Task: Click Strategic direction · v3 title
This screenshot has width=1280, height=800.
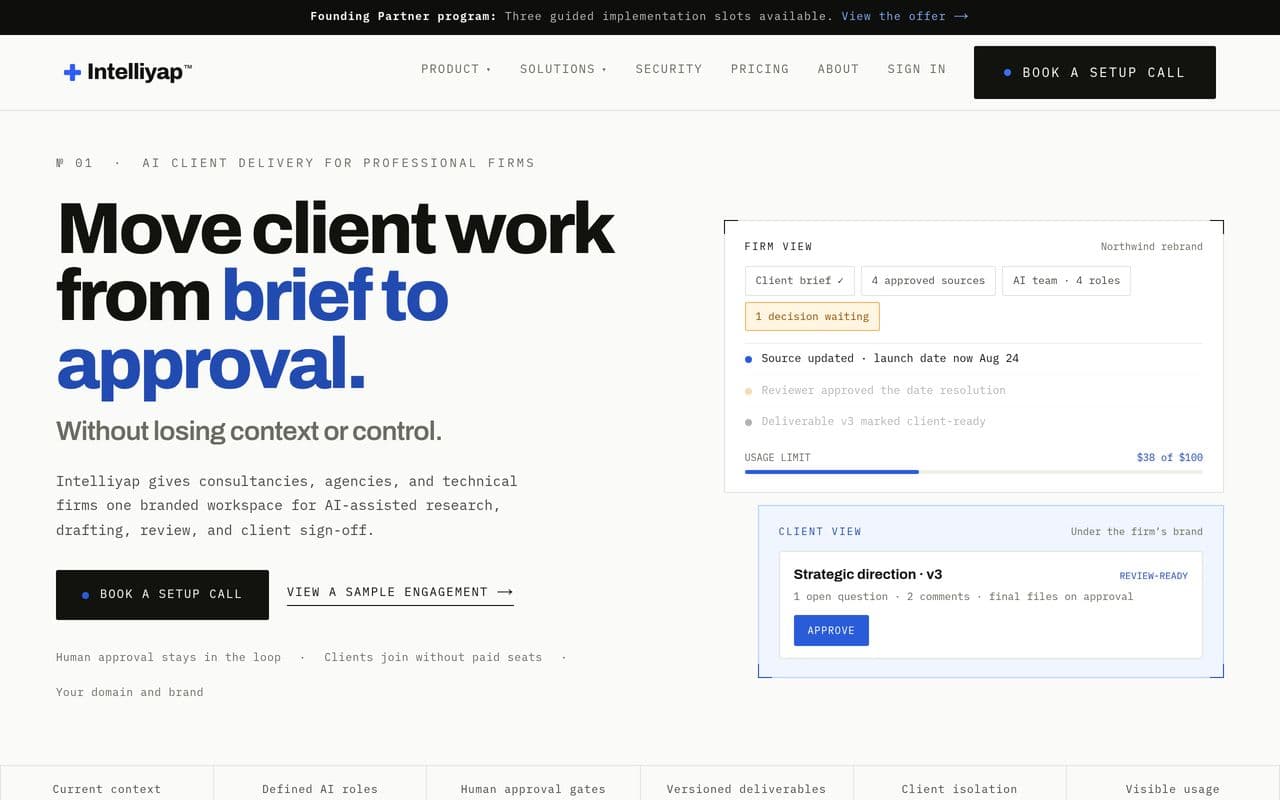Action: click(x=868, y=574)
